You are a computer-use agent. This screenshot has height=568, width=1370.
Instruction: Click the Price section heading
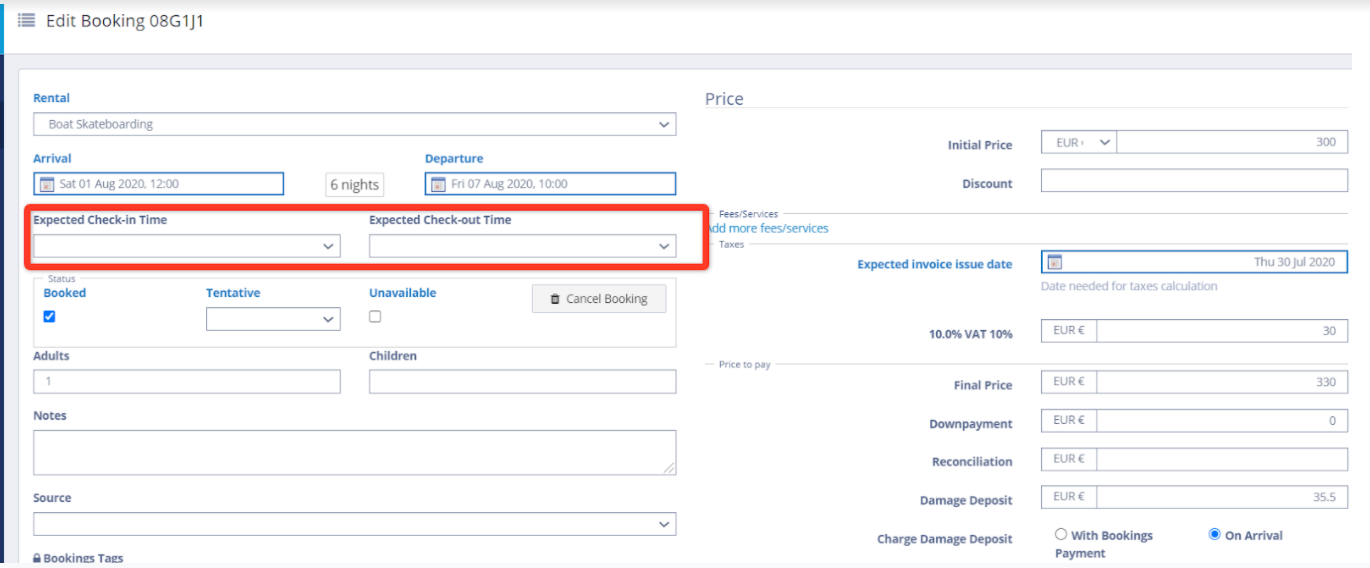click(724, 99)
